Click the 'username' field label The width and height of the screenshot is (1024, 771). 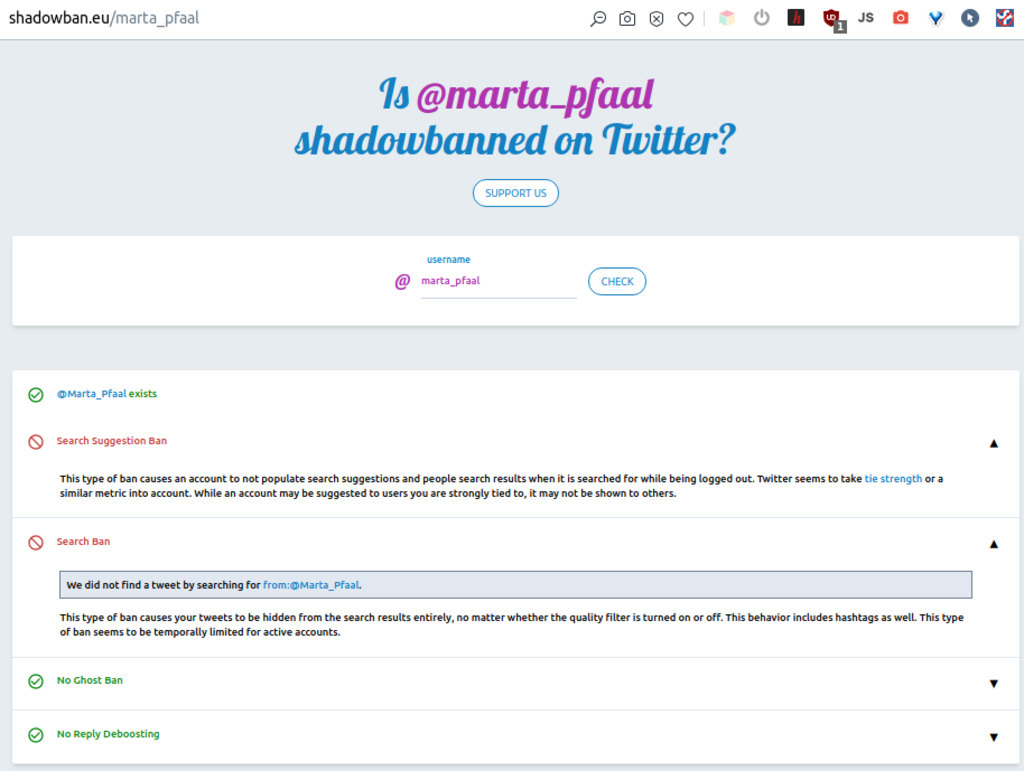coord(449,259)
